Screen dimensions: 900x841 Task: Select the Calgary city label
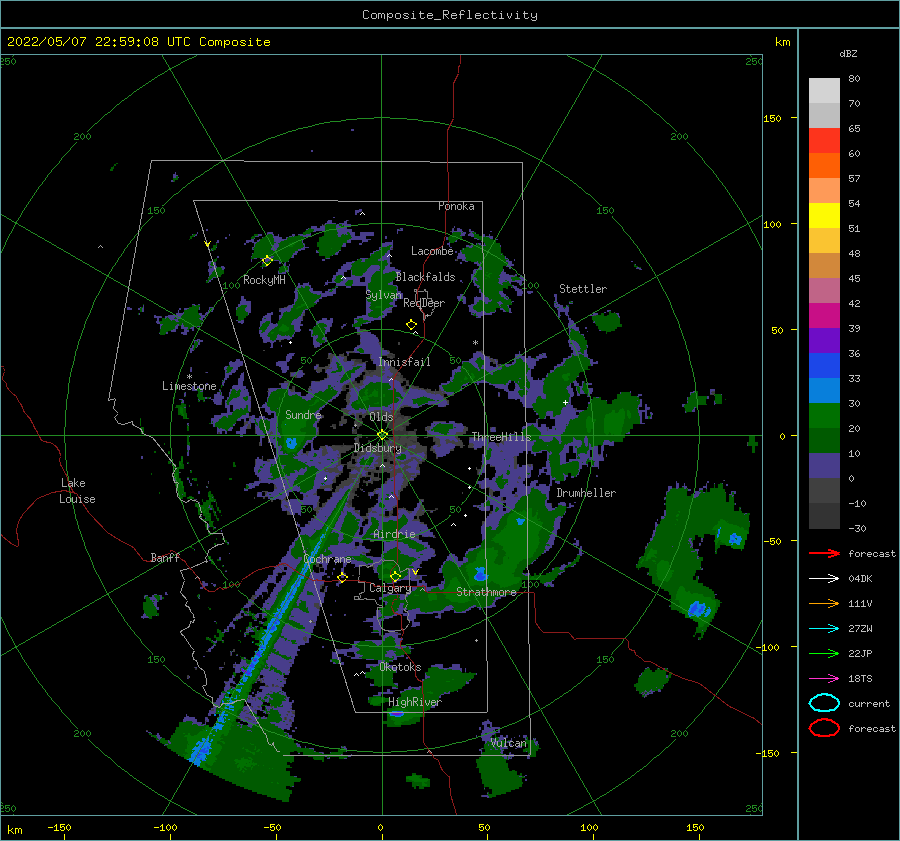[390, 588]
